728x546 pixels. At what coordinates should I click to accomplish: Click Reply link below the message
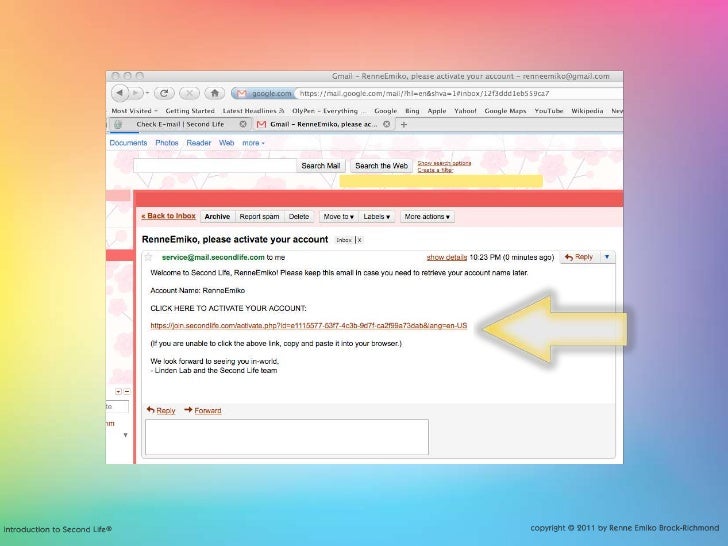pos(166,410)
